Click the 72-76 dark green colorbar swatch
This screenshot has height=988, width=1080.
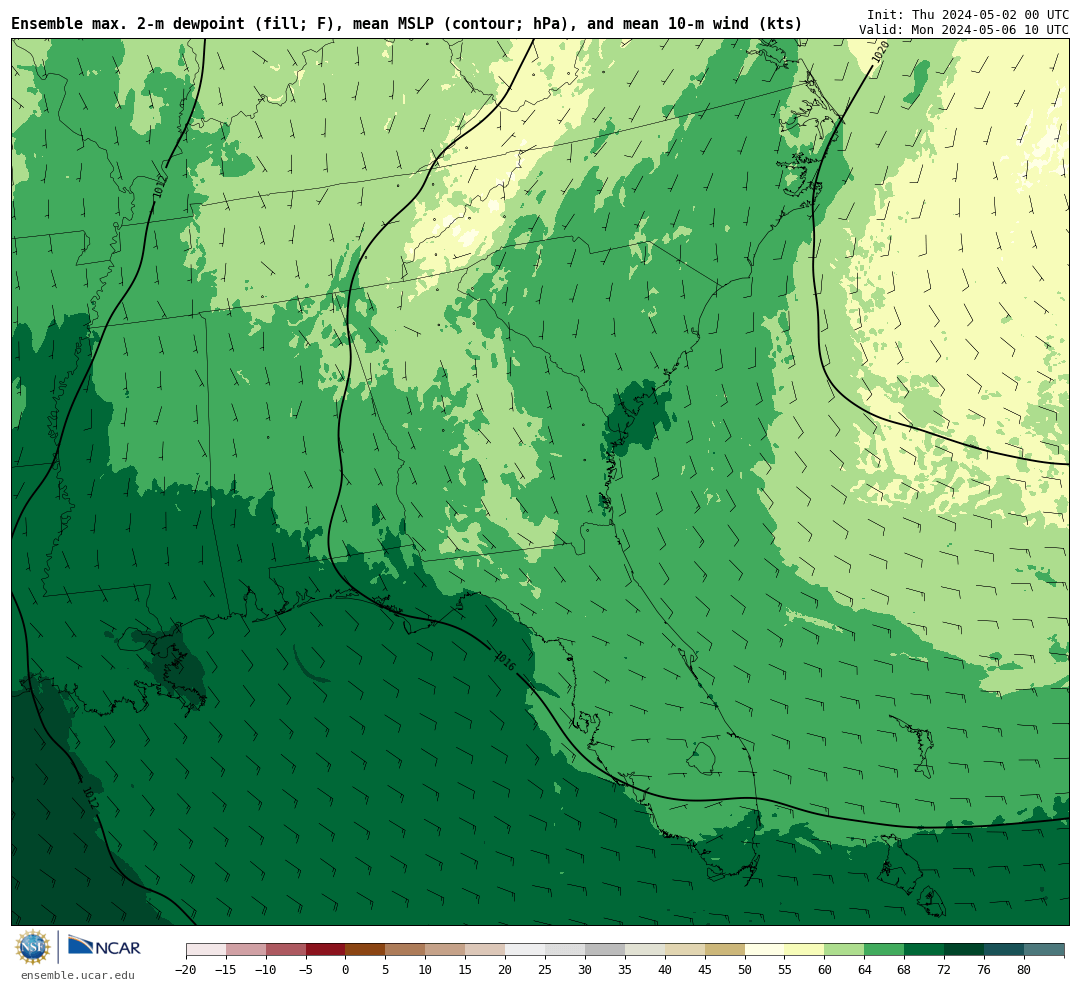pos(964,950)
